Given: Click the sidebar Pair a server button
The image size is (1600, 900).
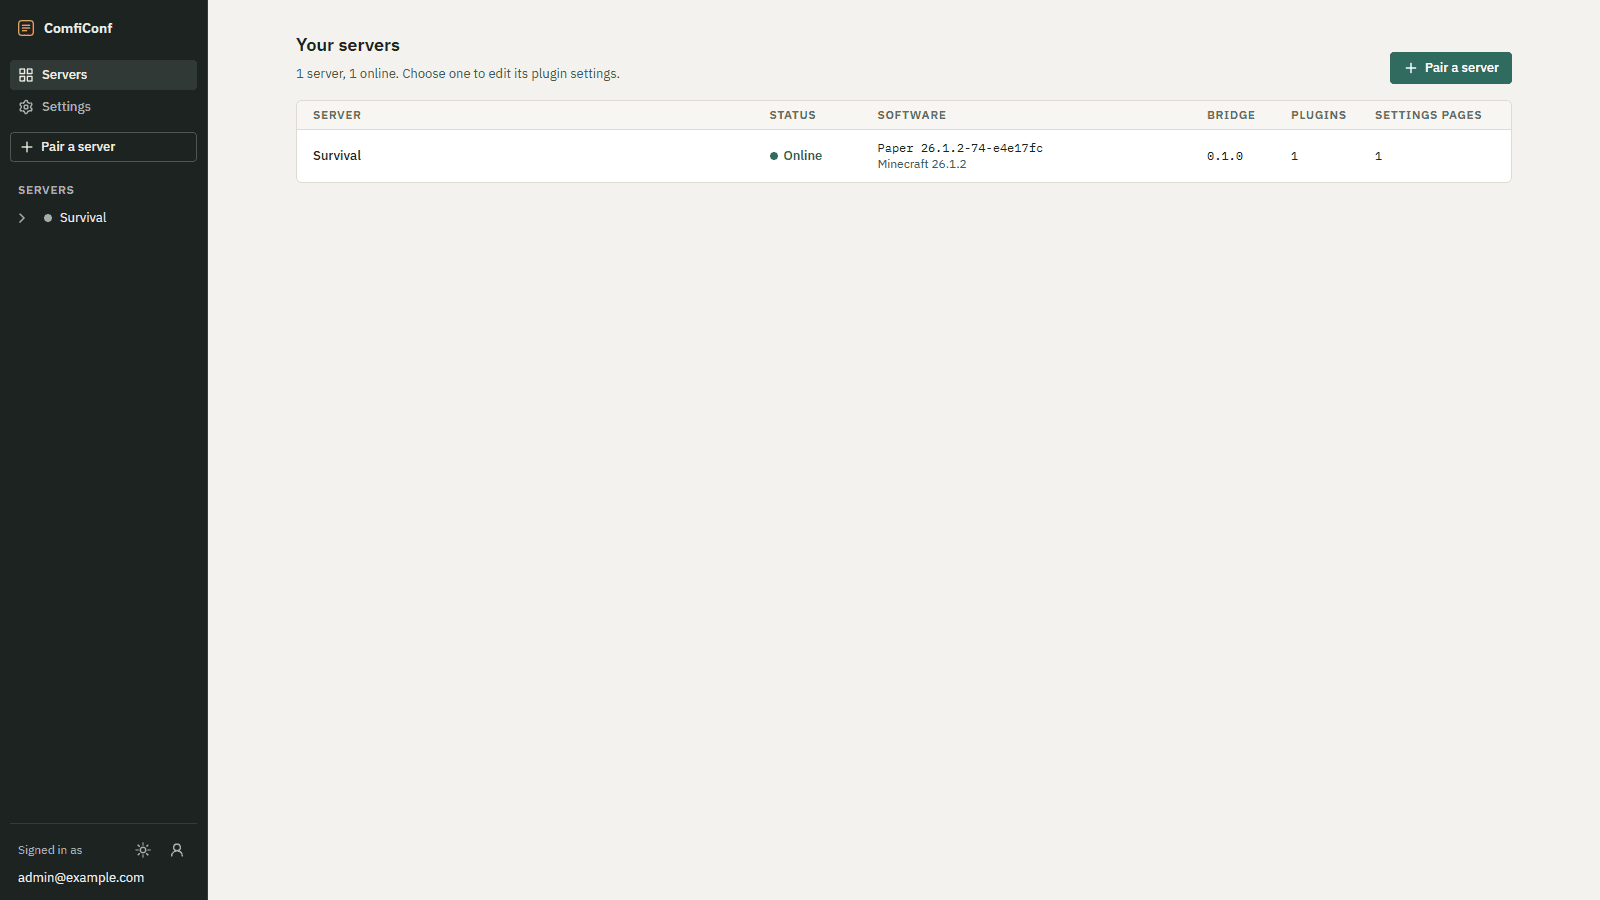Looking at the screenshot, I should 103,147.
